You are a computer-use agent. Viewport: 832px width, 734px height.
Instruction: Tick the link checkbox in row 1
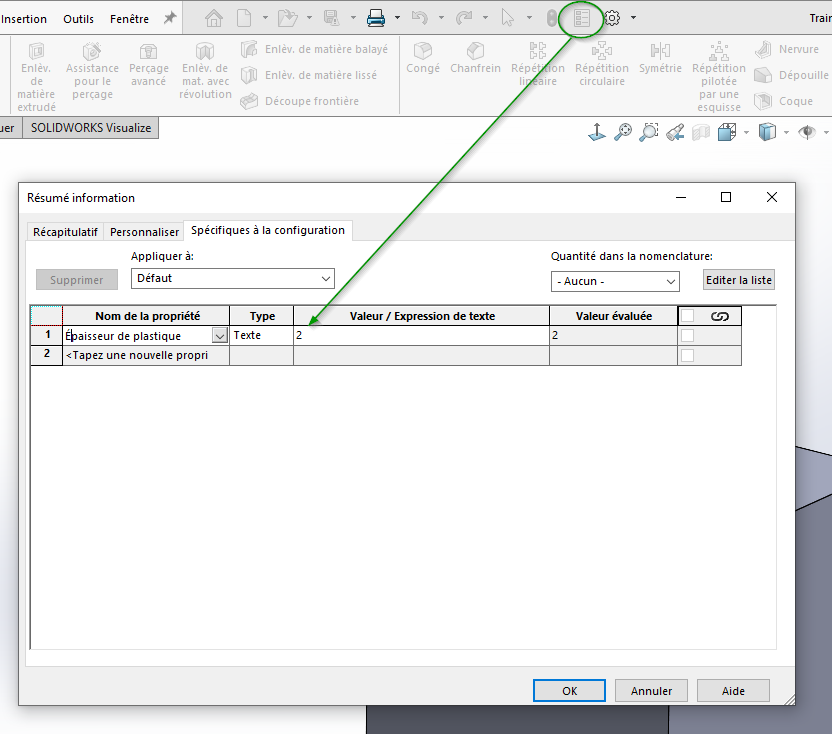(687, 336)
